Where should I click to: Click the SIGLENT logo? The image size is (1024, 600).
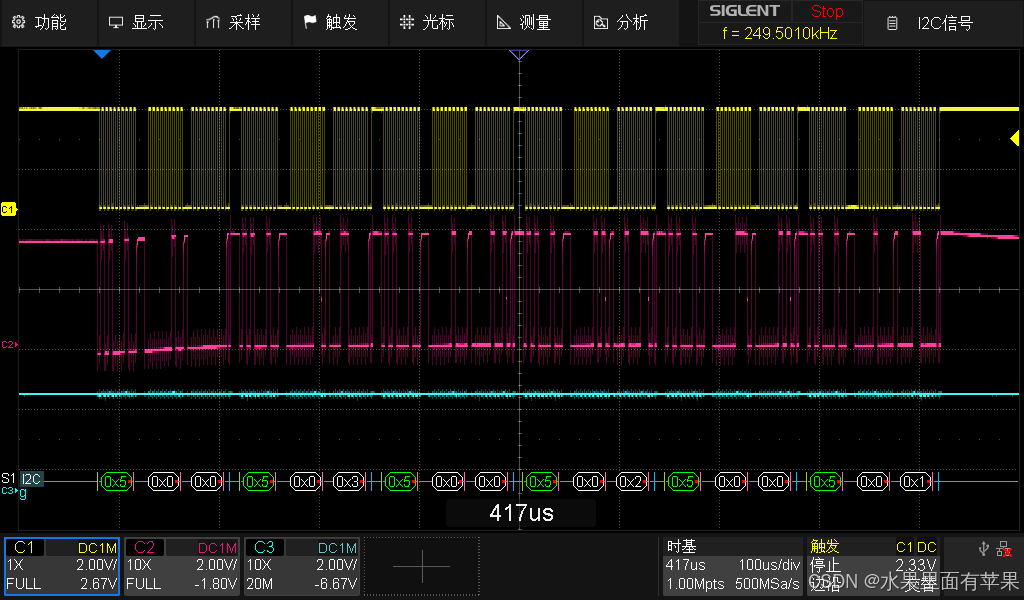click(744, 11)
